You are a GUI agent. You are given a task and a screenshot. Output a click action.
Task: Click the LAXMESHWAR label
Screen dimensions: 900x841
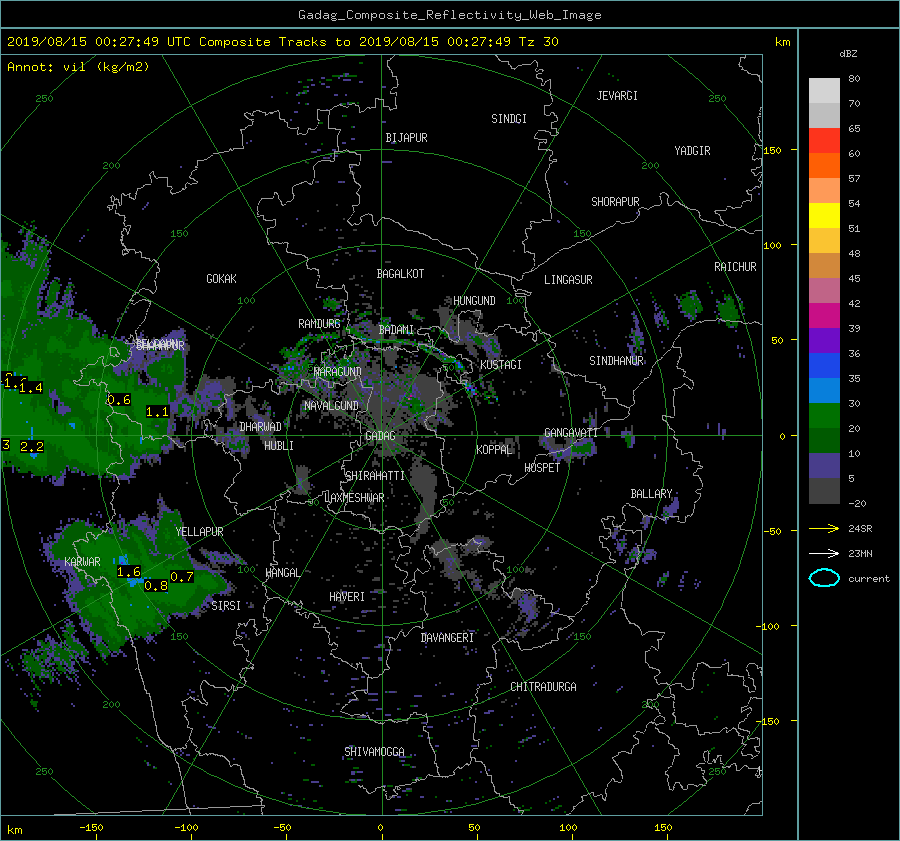[354, 498]
